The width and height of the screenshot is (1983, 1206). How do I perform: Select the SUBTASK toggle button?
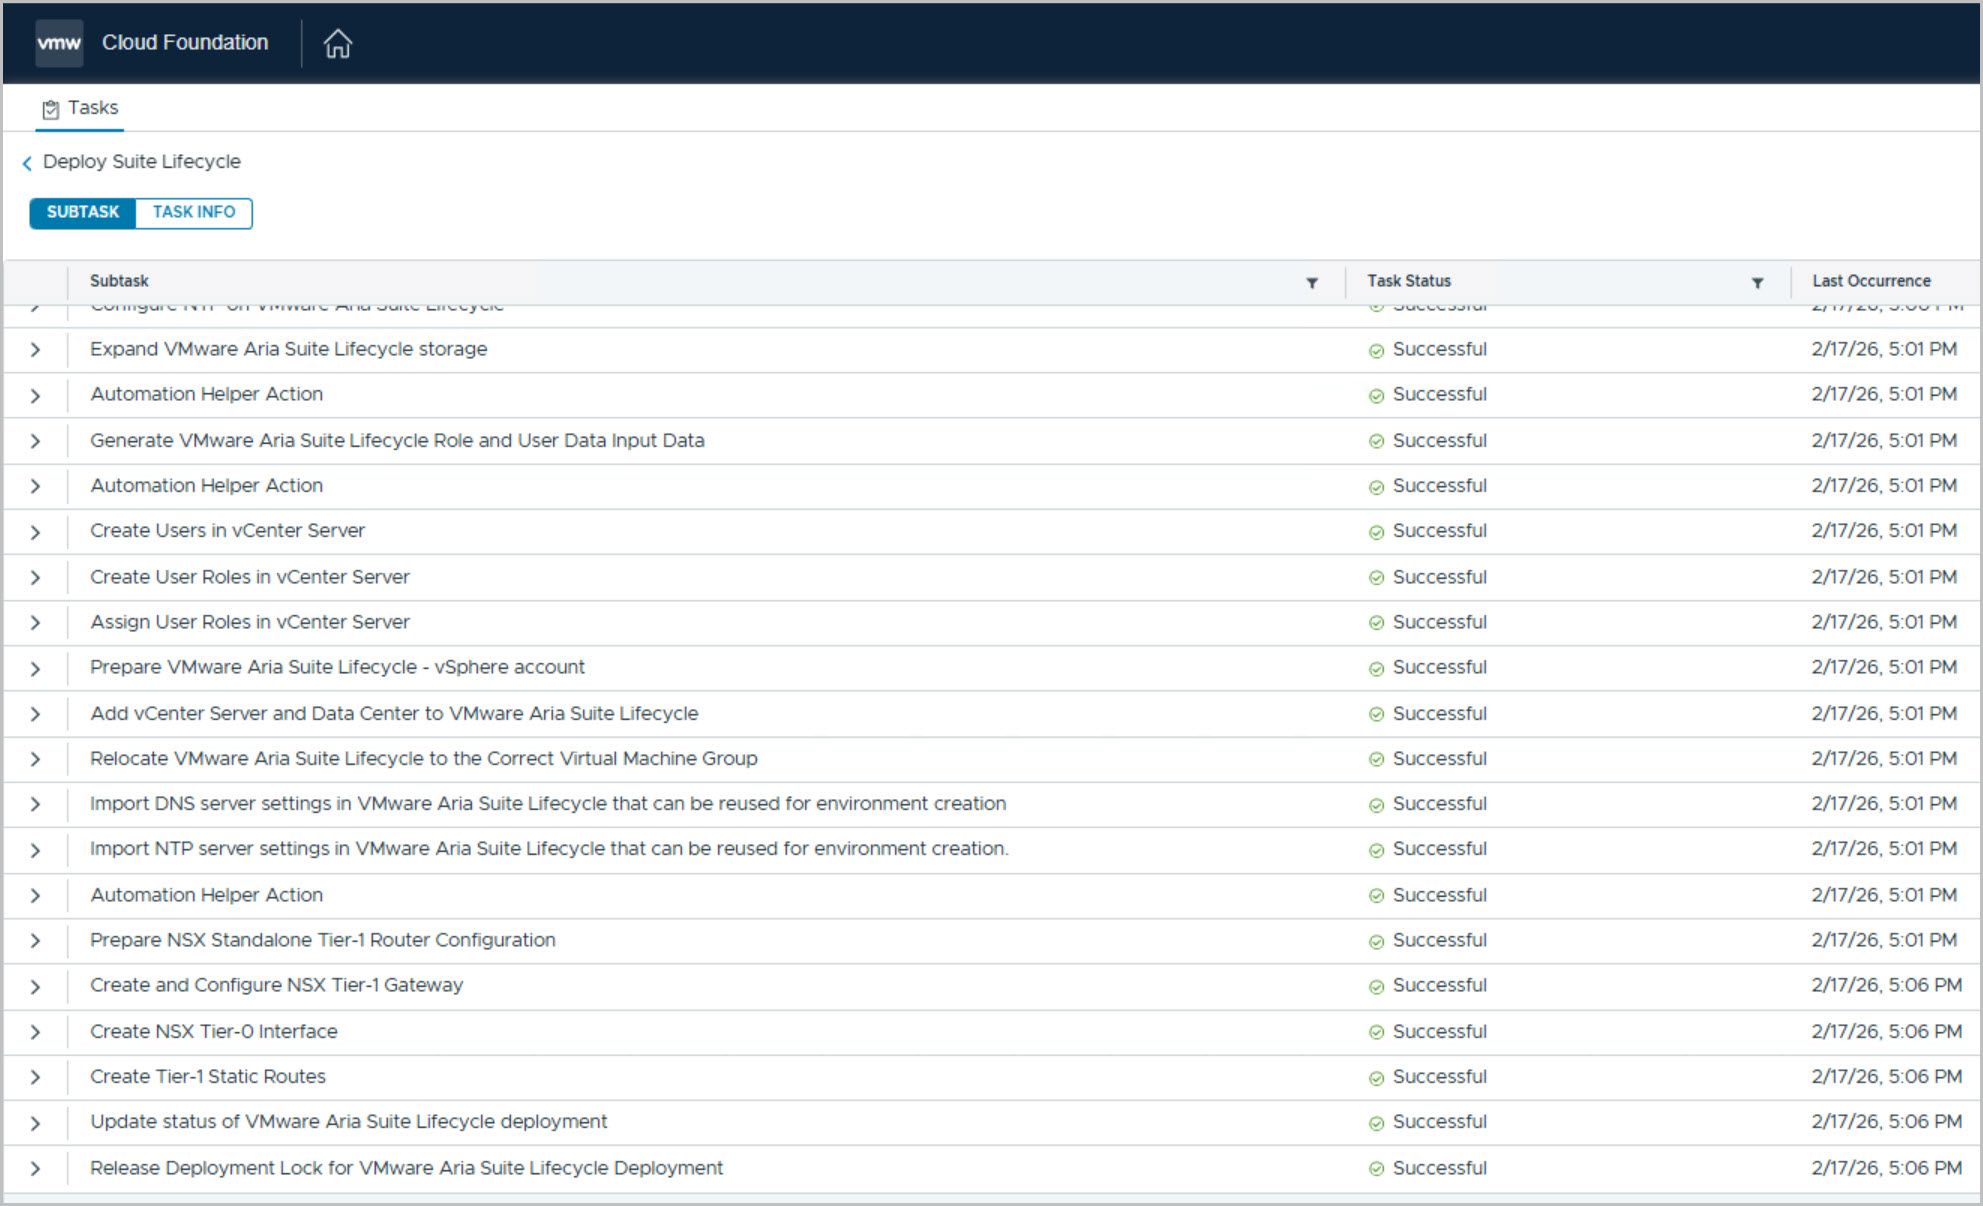click(x=83, y=212)
